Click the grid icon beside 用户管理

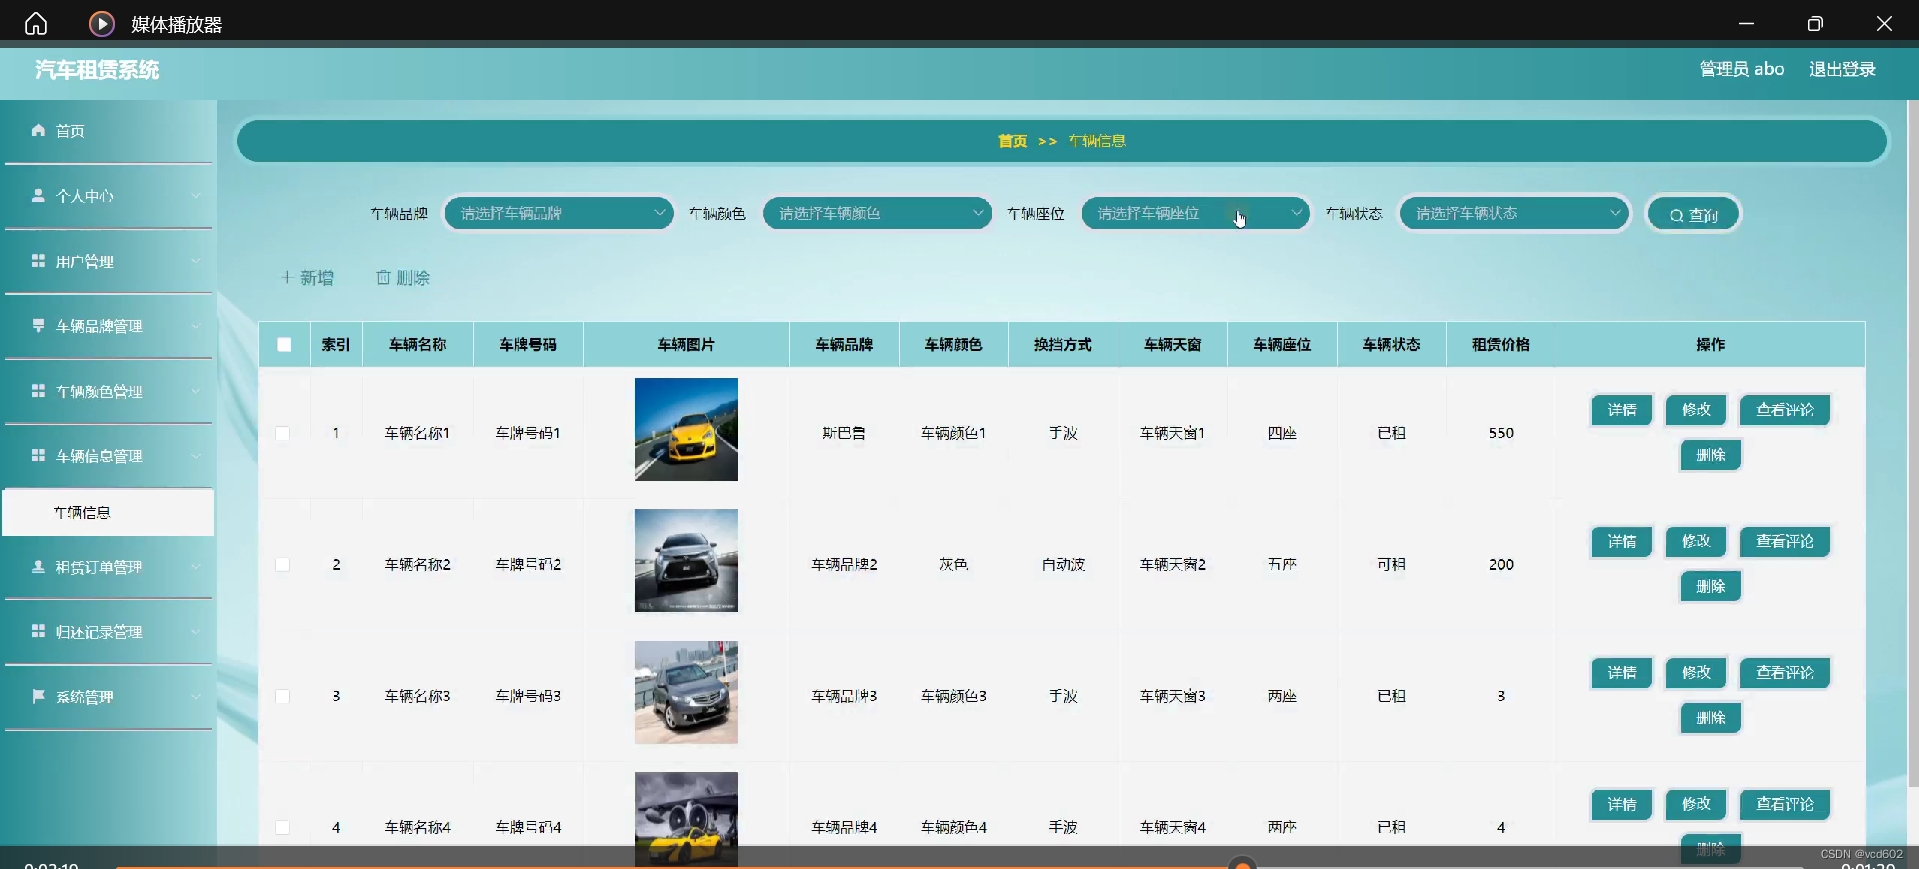[x=38, y=261]
